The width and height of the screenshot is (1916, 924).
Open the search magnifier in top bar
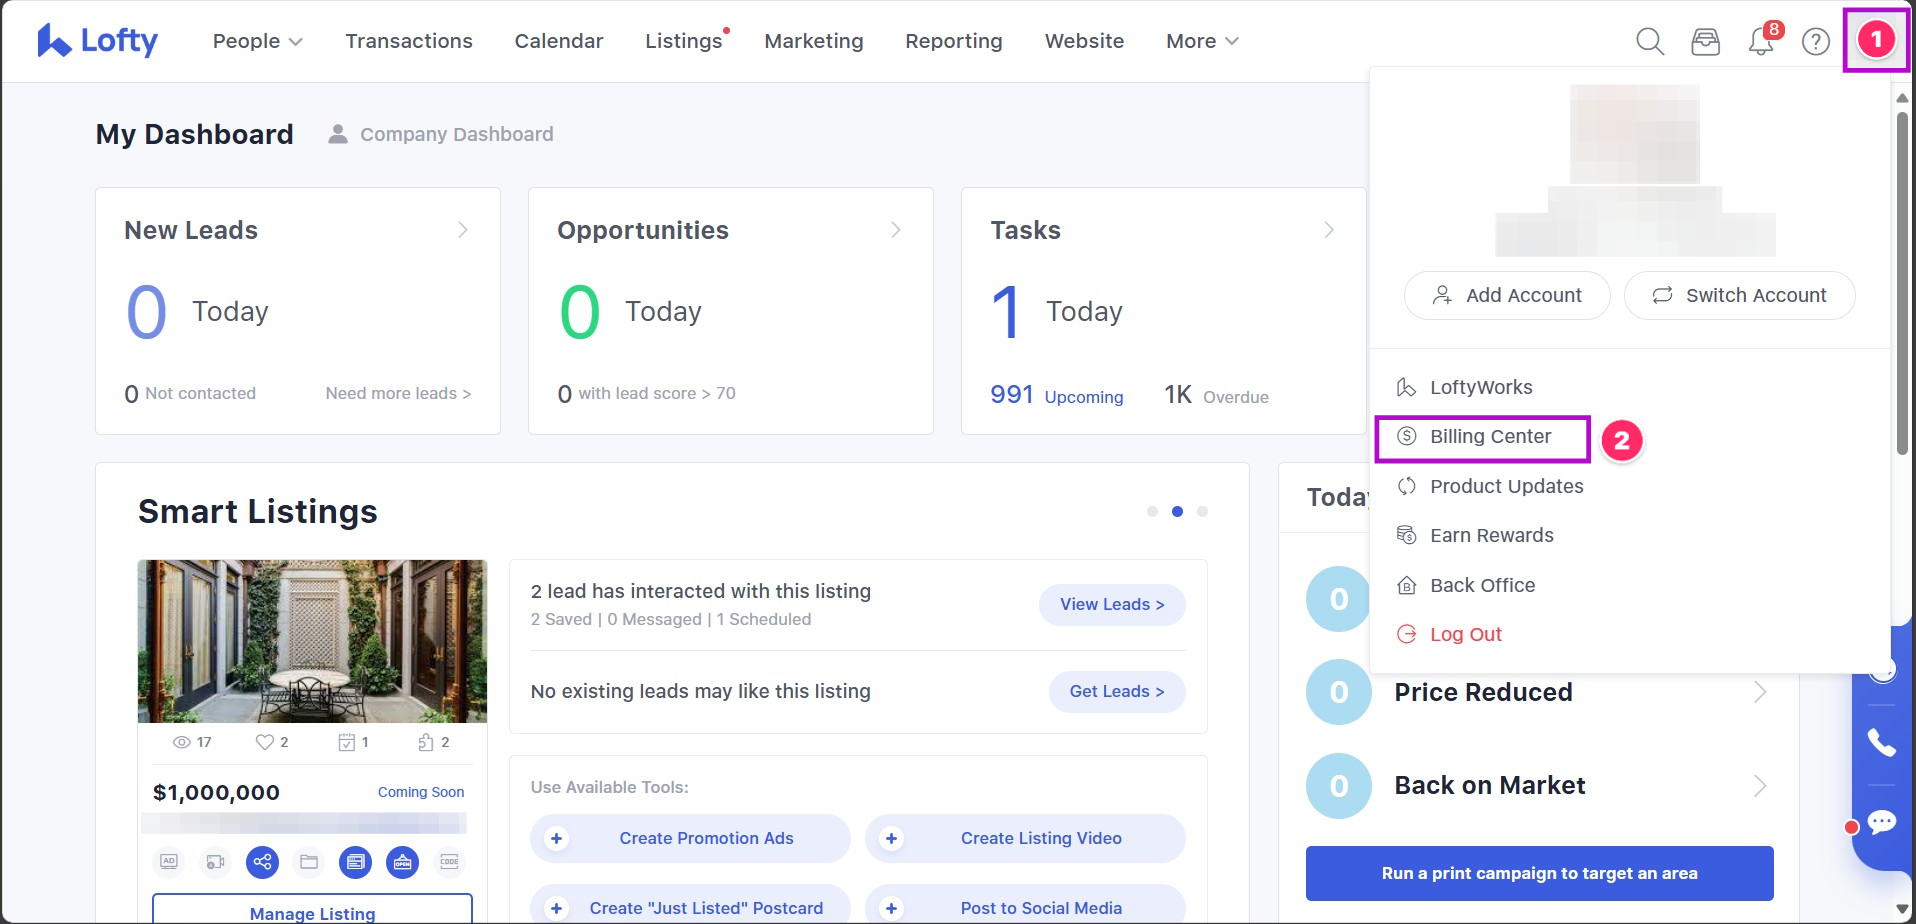(1649, 41)
